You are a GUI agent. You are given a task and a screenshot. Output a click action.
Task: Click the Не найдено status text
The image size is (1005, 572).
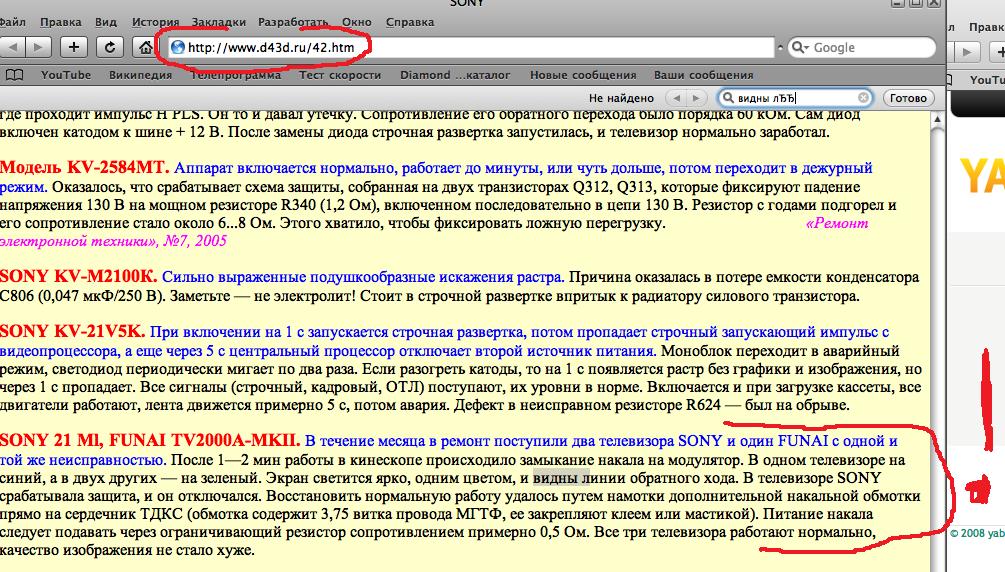pyautogui.click(x=621, y=98)
